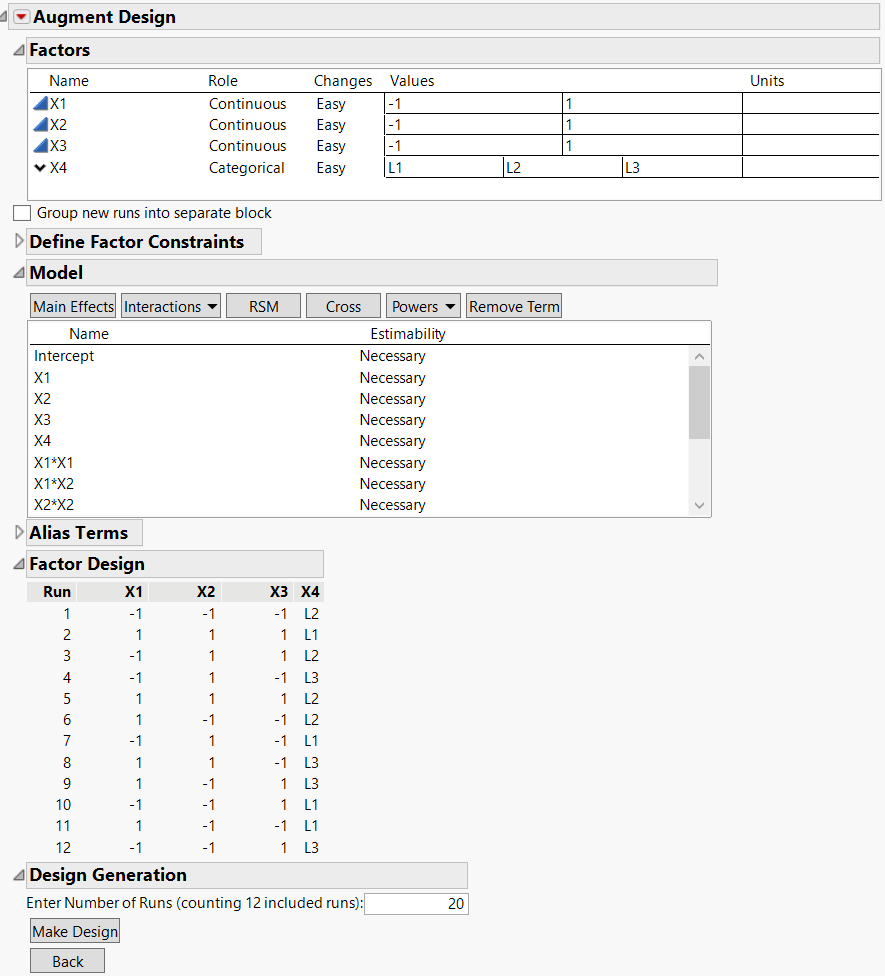Viewport: 885px width, 976px height.
Task: Collapse the Factors section
Action: click(19, 50)
